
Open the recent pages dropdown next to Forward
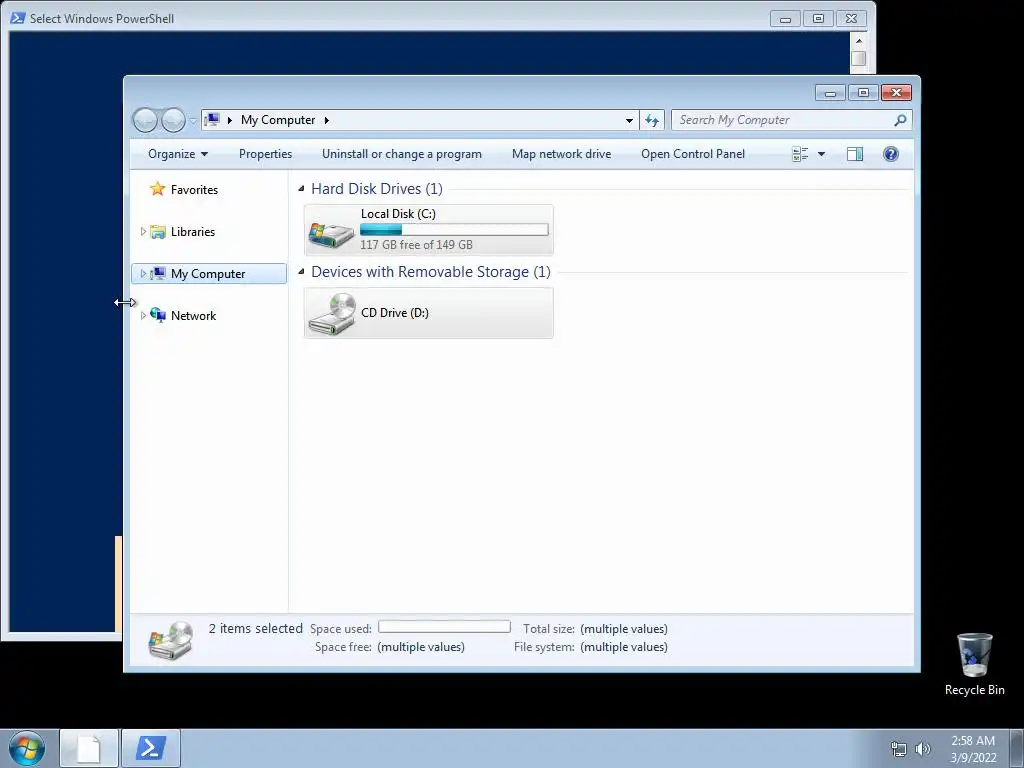193,120
